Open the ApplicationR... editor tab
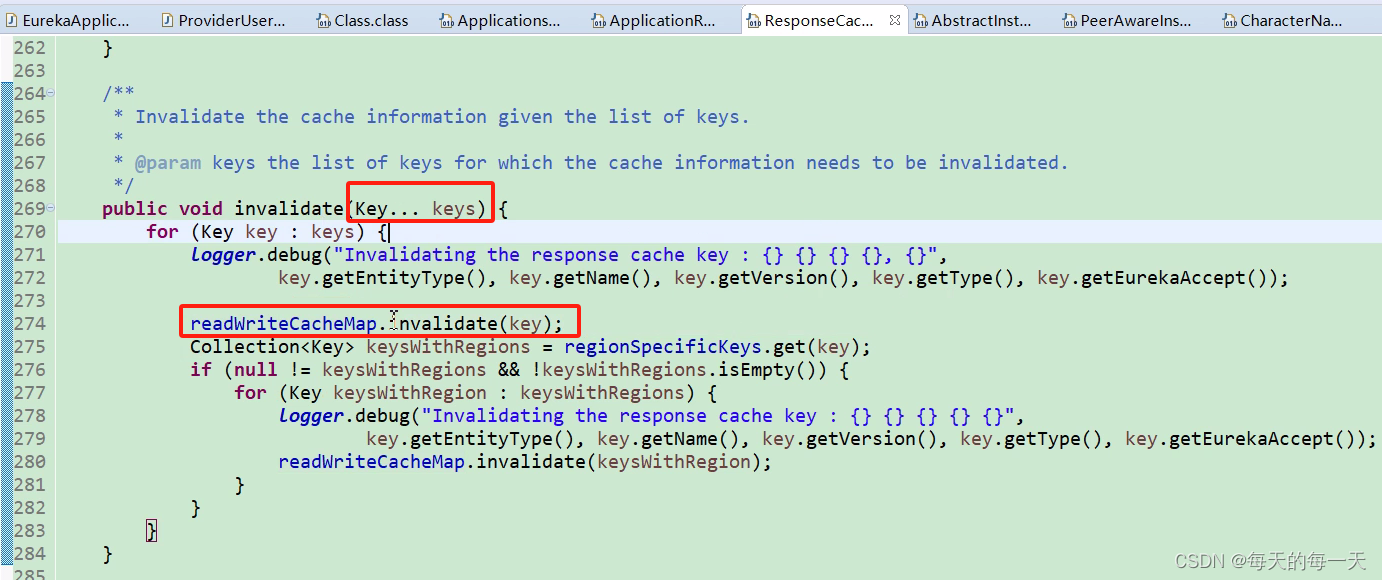Image resolution: width=1382 pixels, height=580 pixels. tap(653, 20)
